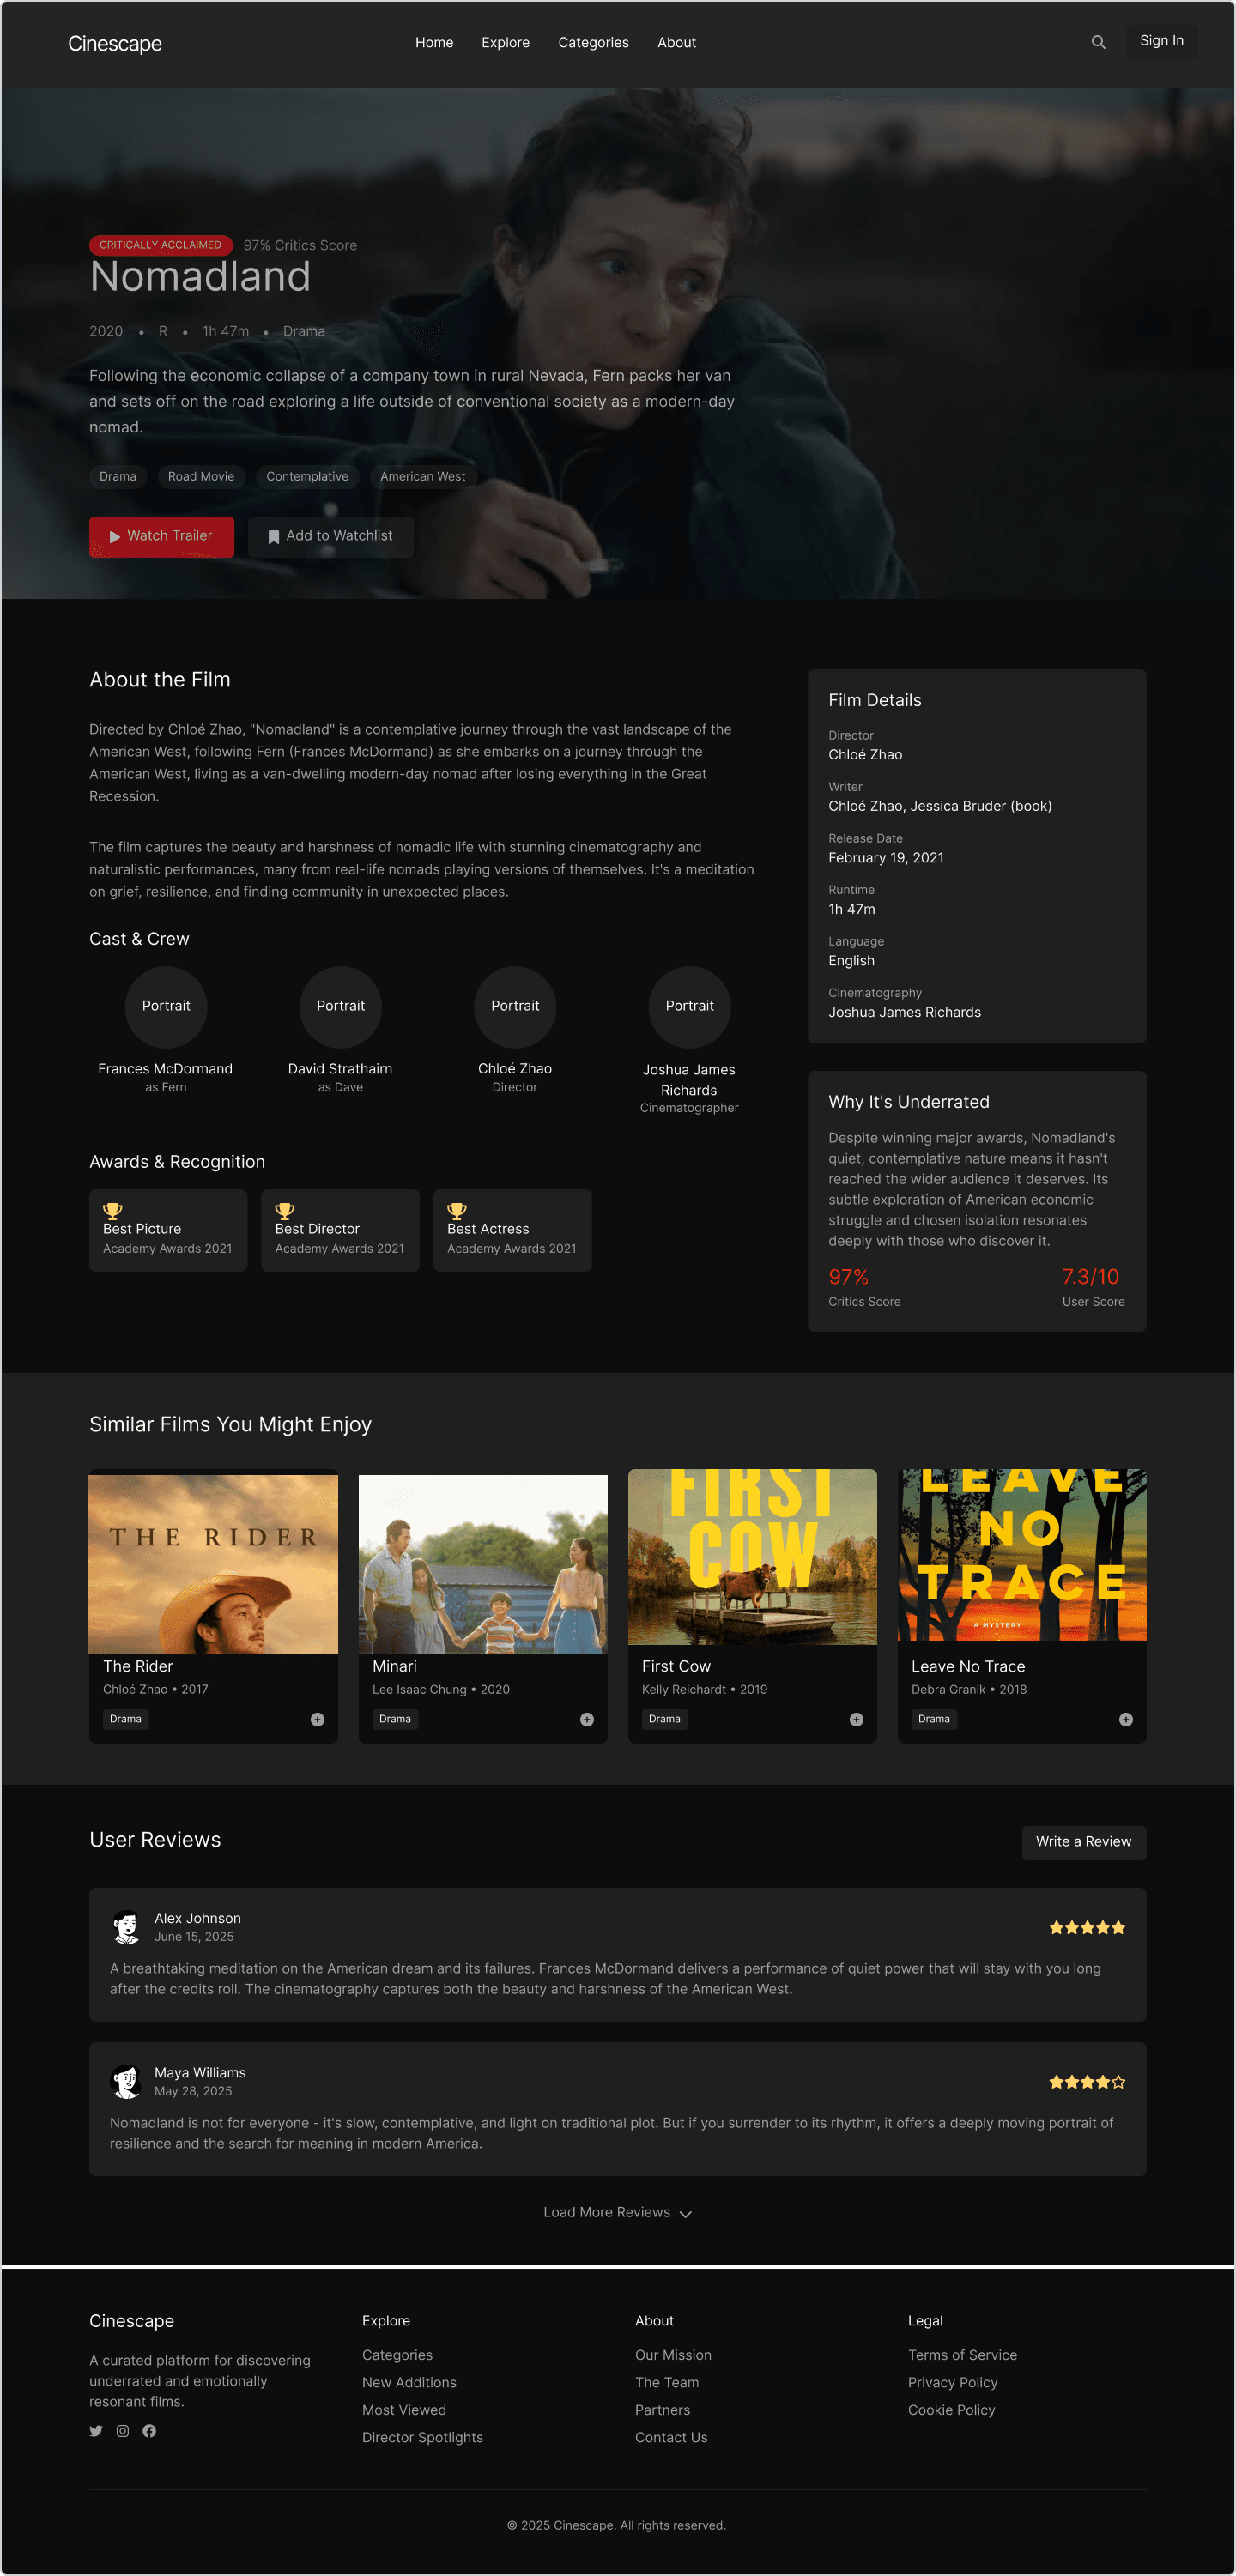Select the Drama tag in hero
Viewport: 1236px width, 2576px height.
coord(118,476)
